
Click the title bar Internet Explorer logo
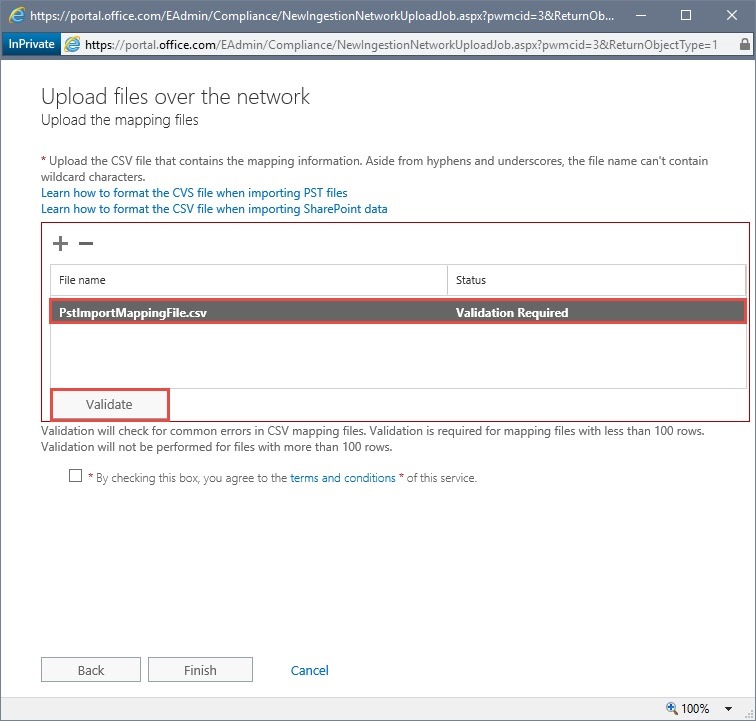(16, 15)
